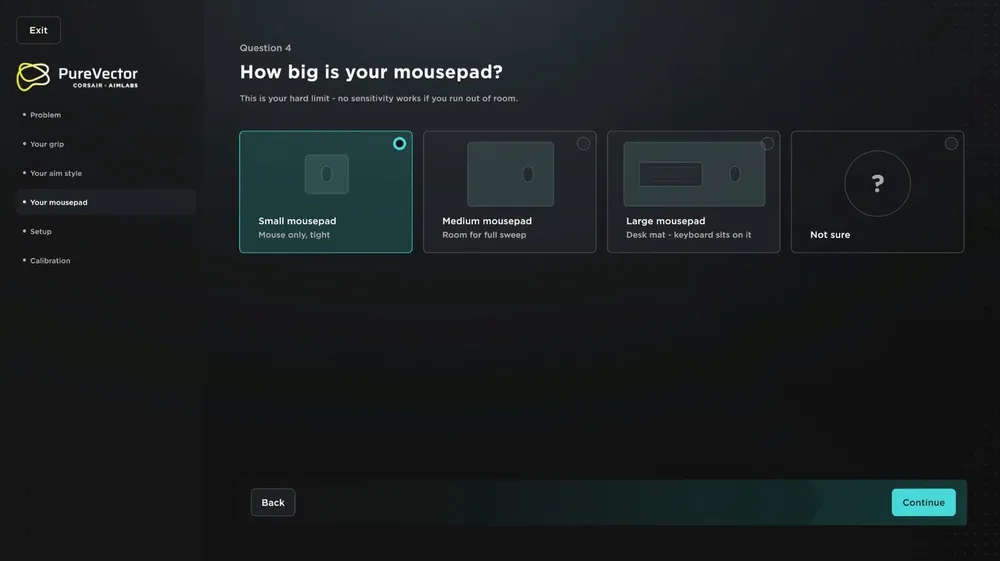
Task: Click the 'Question 4' label
Action: (265, 48)
